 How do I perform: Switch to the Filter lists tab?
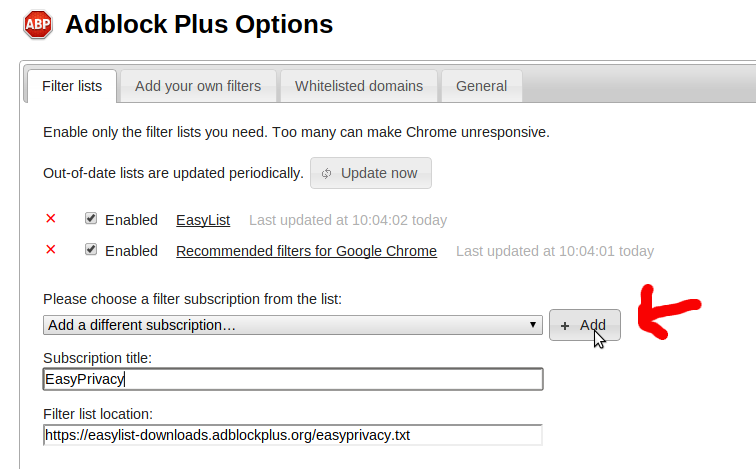(72, 86)
